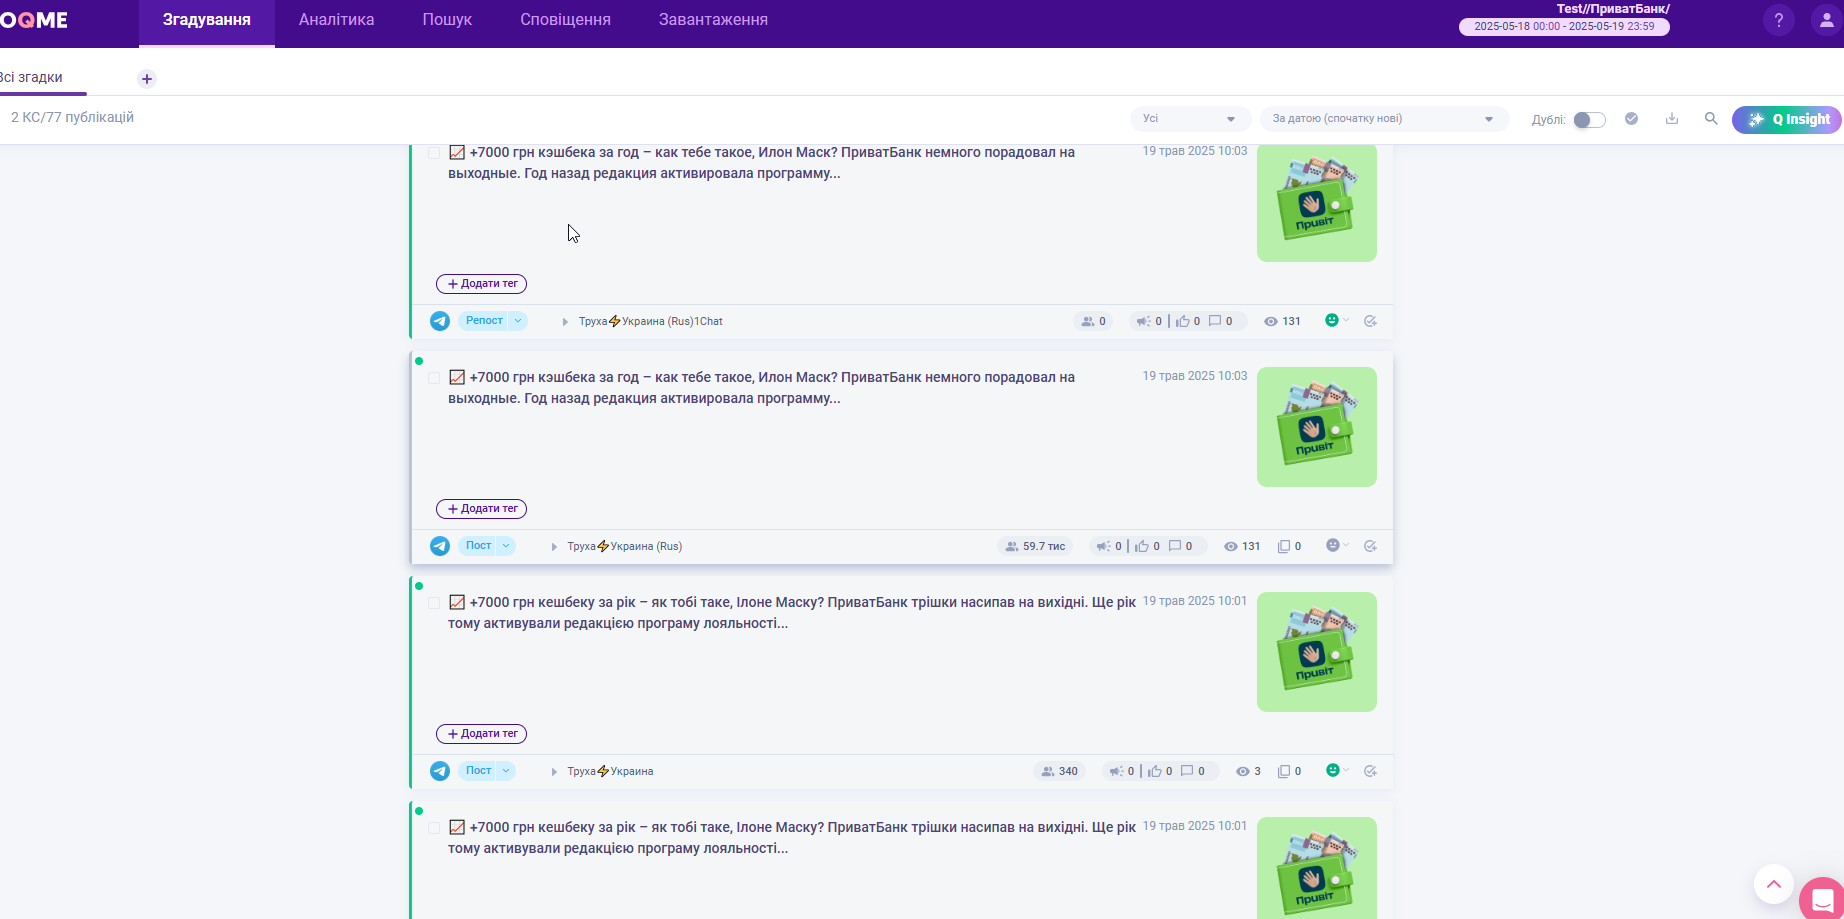Open the pink chat support widget

pyautogui.click(x=1822, y=899)
